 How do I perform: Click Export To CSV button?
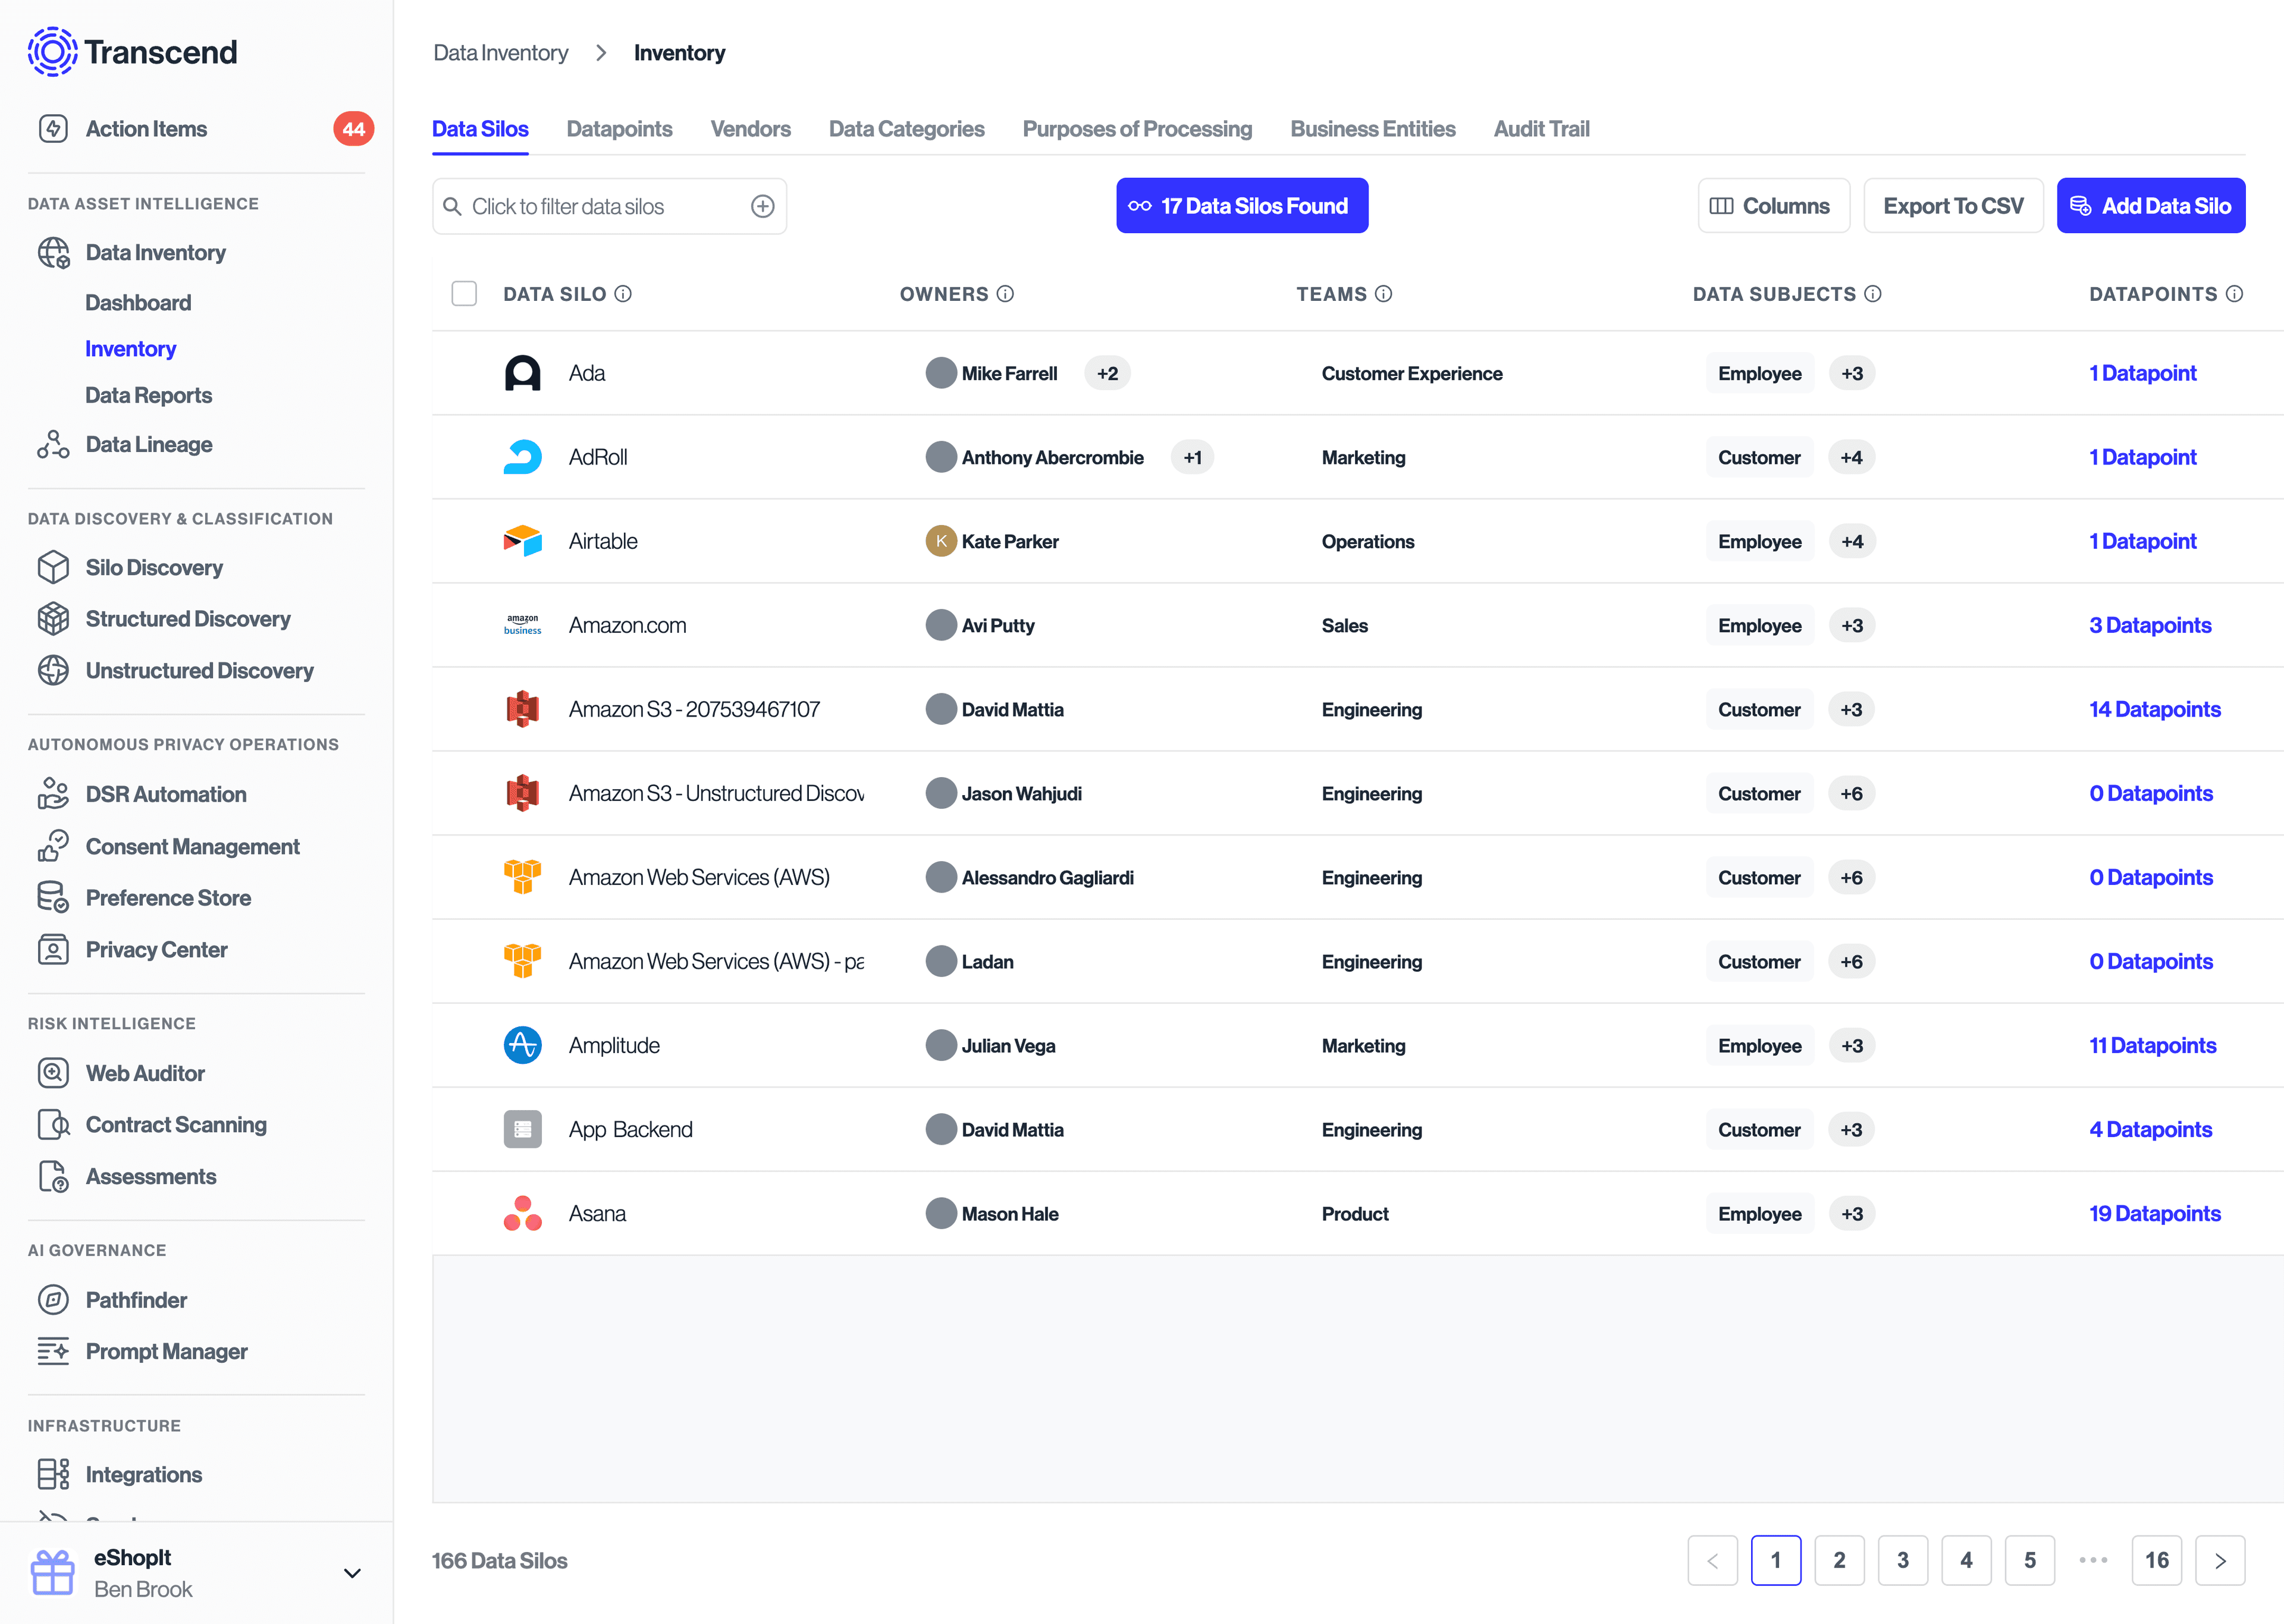(x=1953, y=206)
